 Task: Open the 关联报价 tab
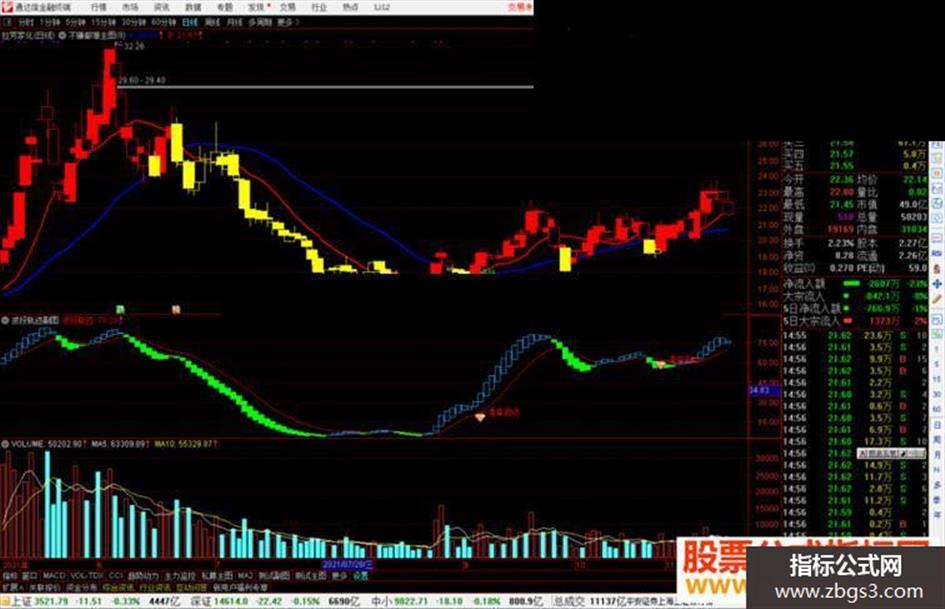click(45, 587)
